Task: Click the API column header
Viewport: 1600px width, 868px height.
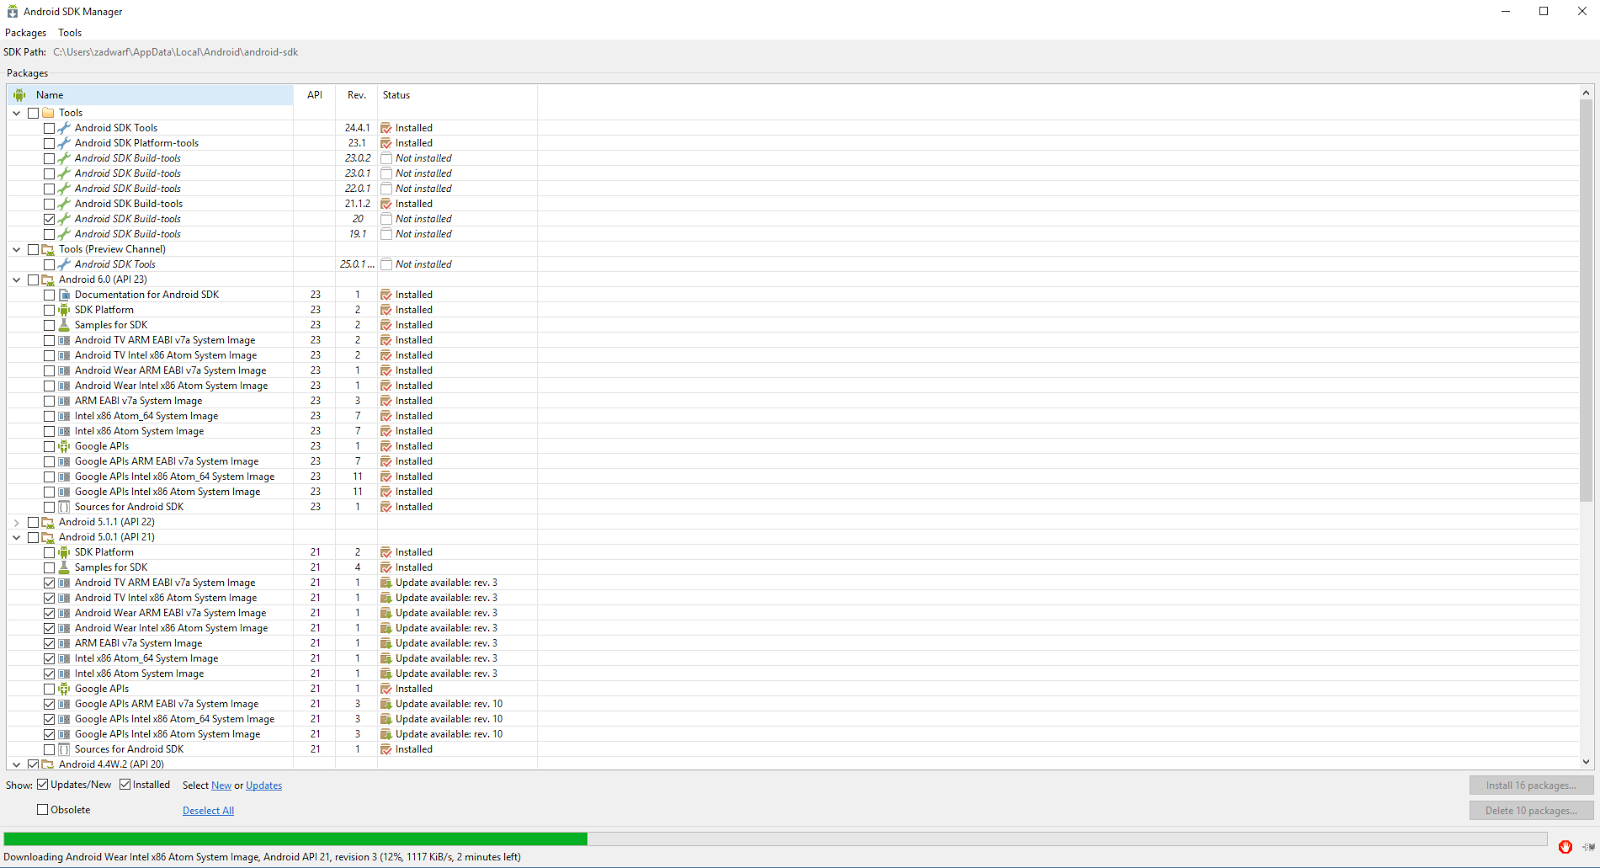Action: click(315, 95)
